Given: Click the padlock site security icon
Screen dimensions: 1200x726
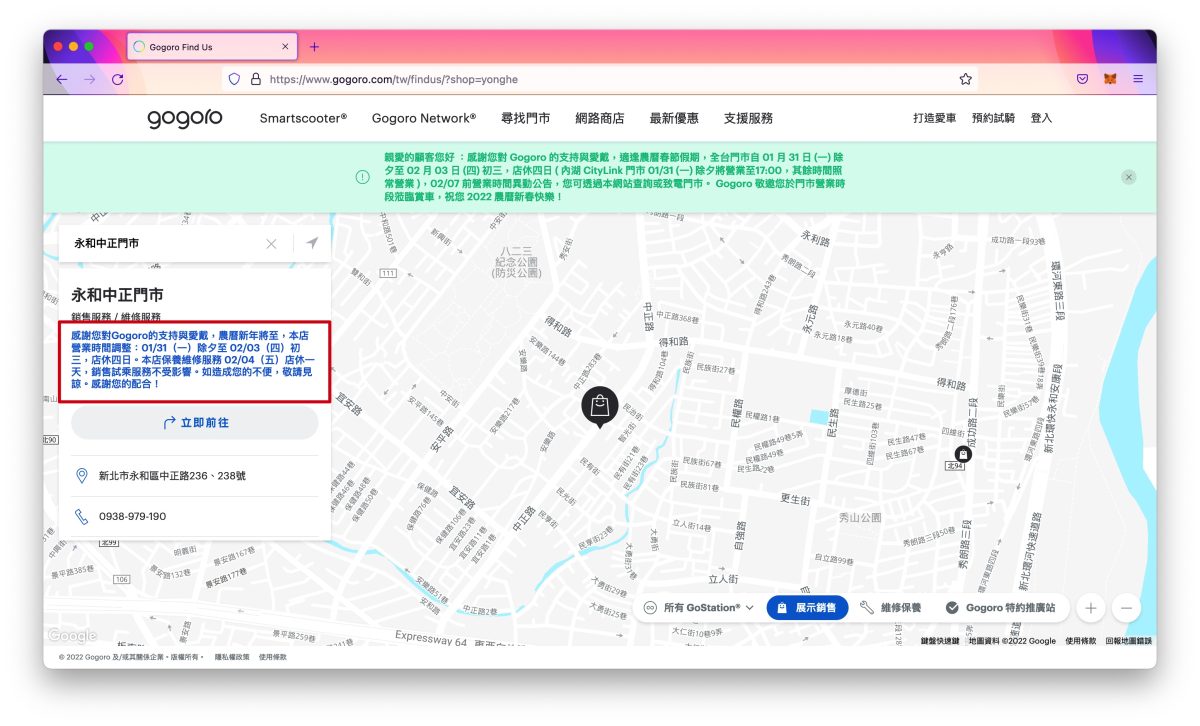Looking at the screenshot, I should pyautogui.click(x=255, y=79).
